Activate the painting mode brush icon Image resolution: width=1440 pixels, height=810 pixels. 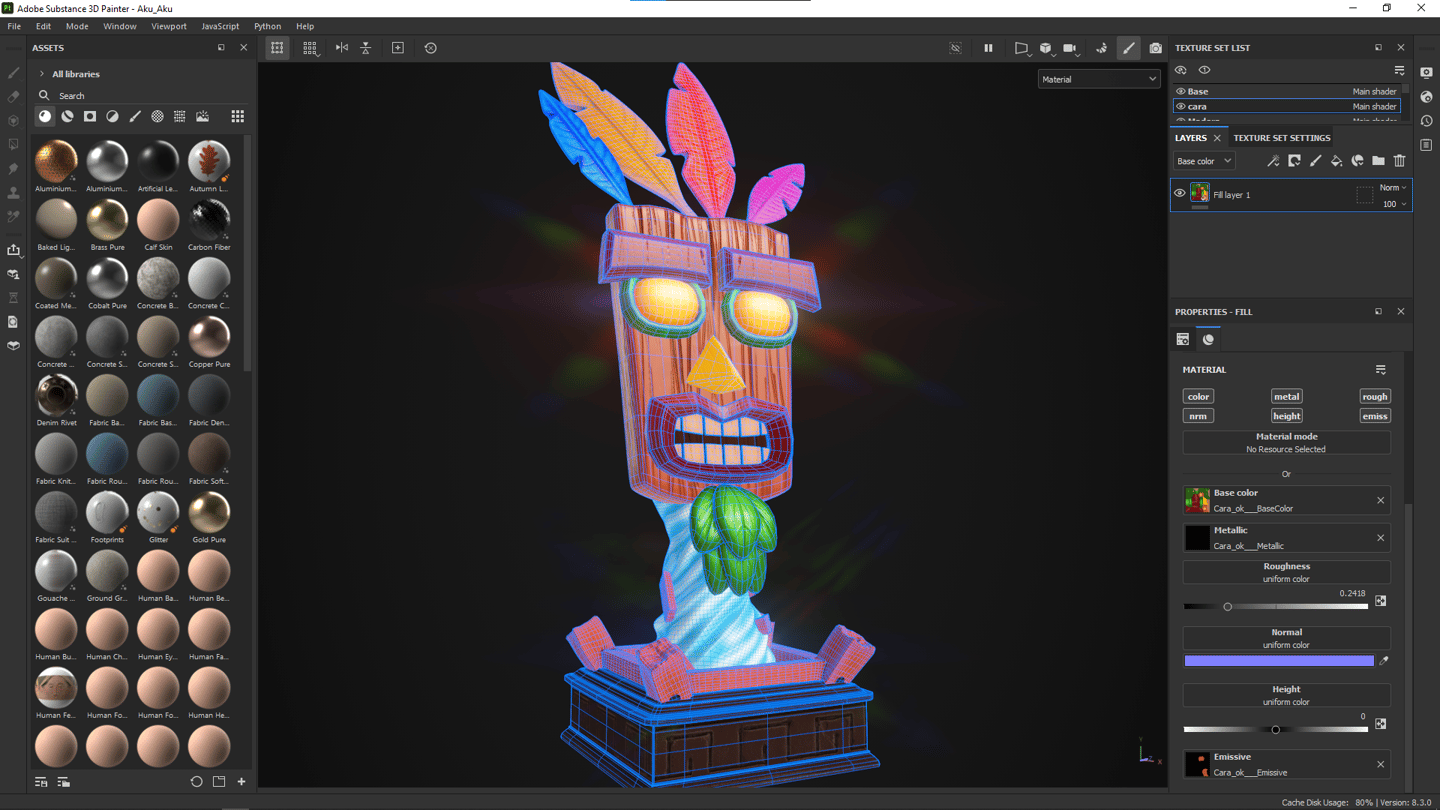click(x=1129, y=48)
